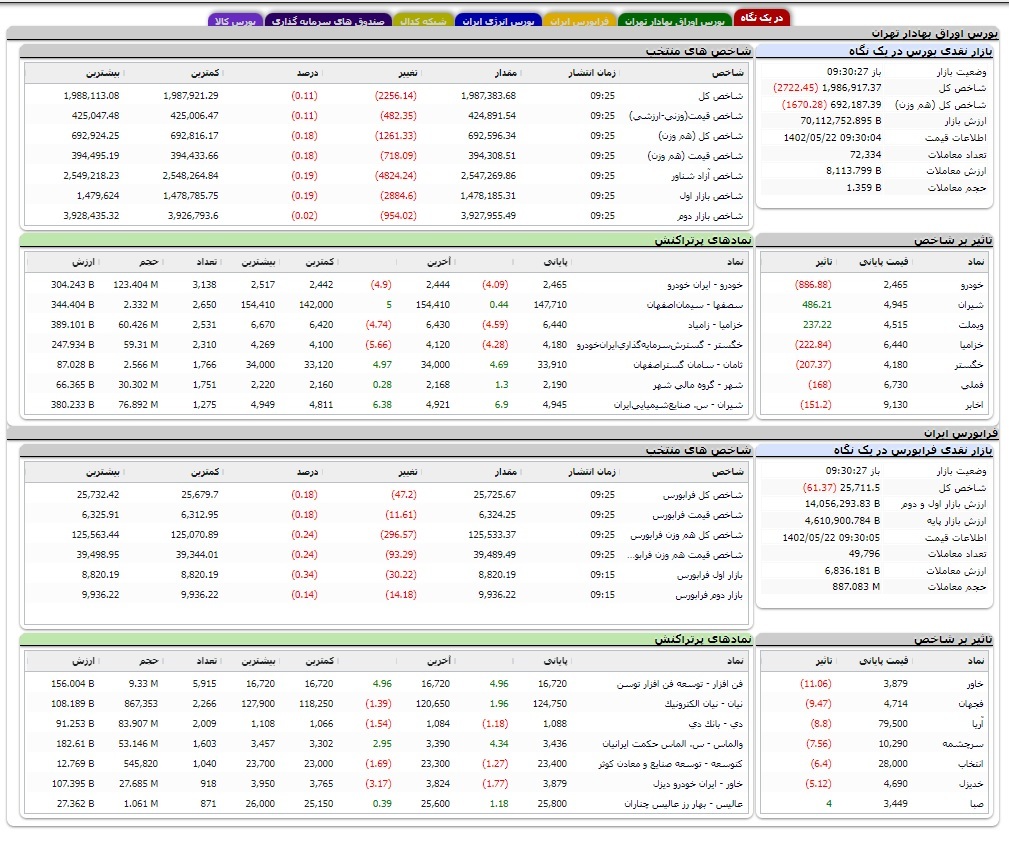This screenshot has height=855, width=1009.
Task: Go to the 'شبکه کدال' tab
Action: [x=422, y=20]
